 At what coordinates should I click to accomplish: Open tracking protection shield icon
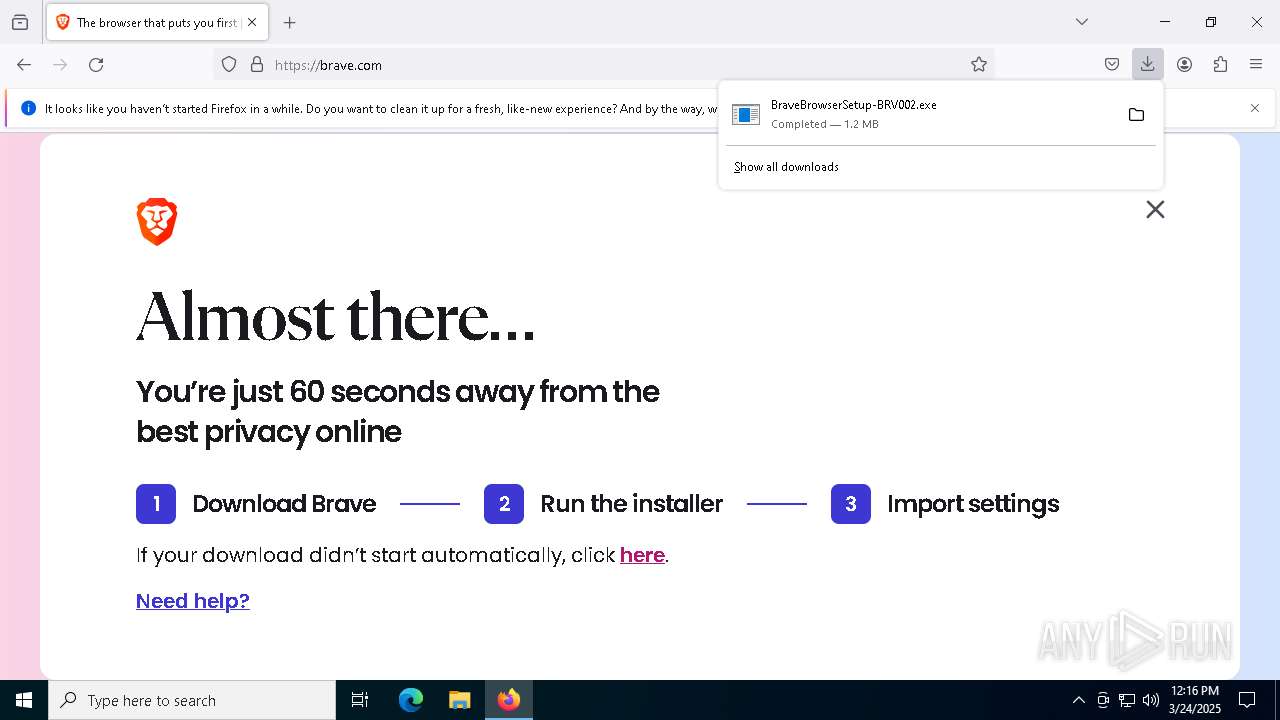229,65
